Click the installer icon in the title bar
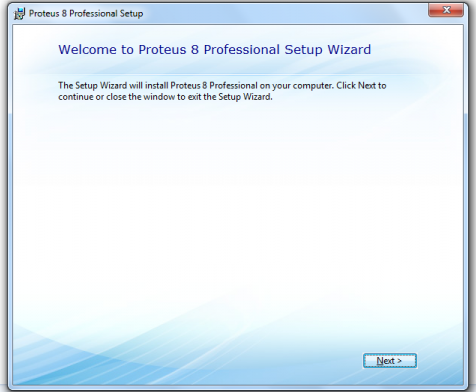 coord(19,14)
